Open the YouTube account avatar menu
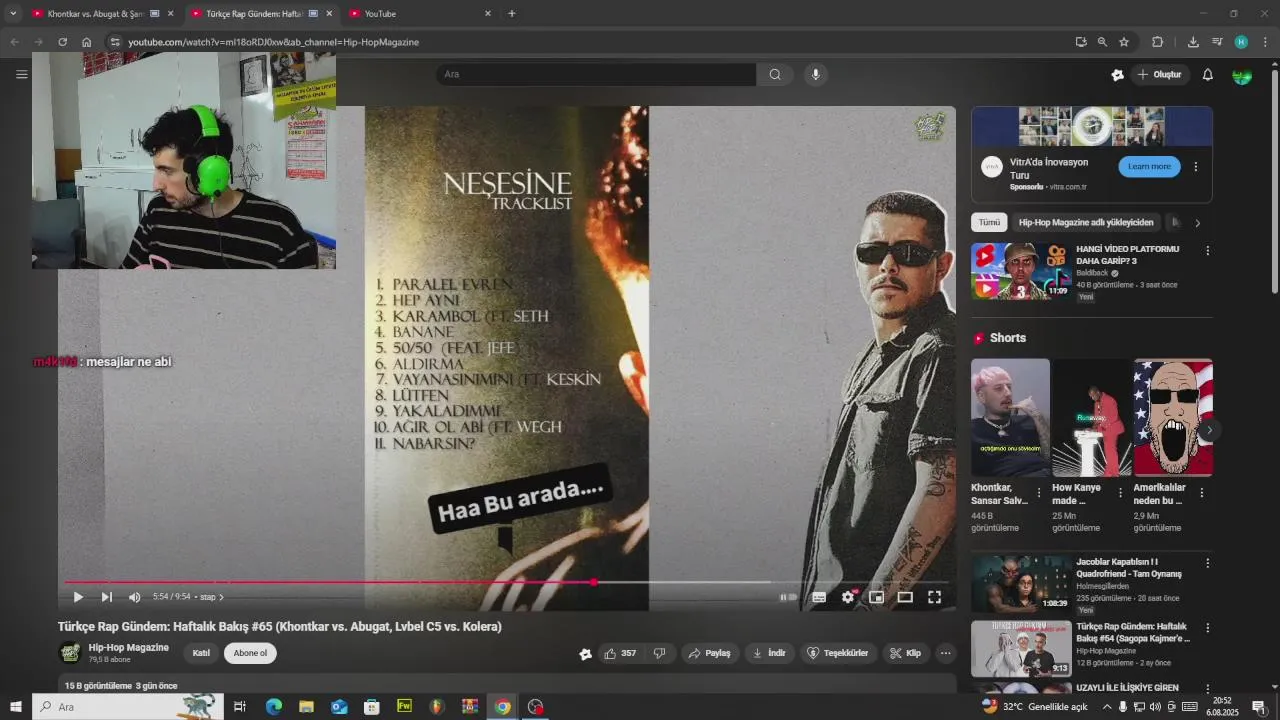 pyautogui.click(x=1242, y=75)
